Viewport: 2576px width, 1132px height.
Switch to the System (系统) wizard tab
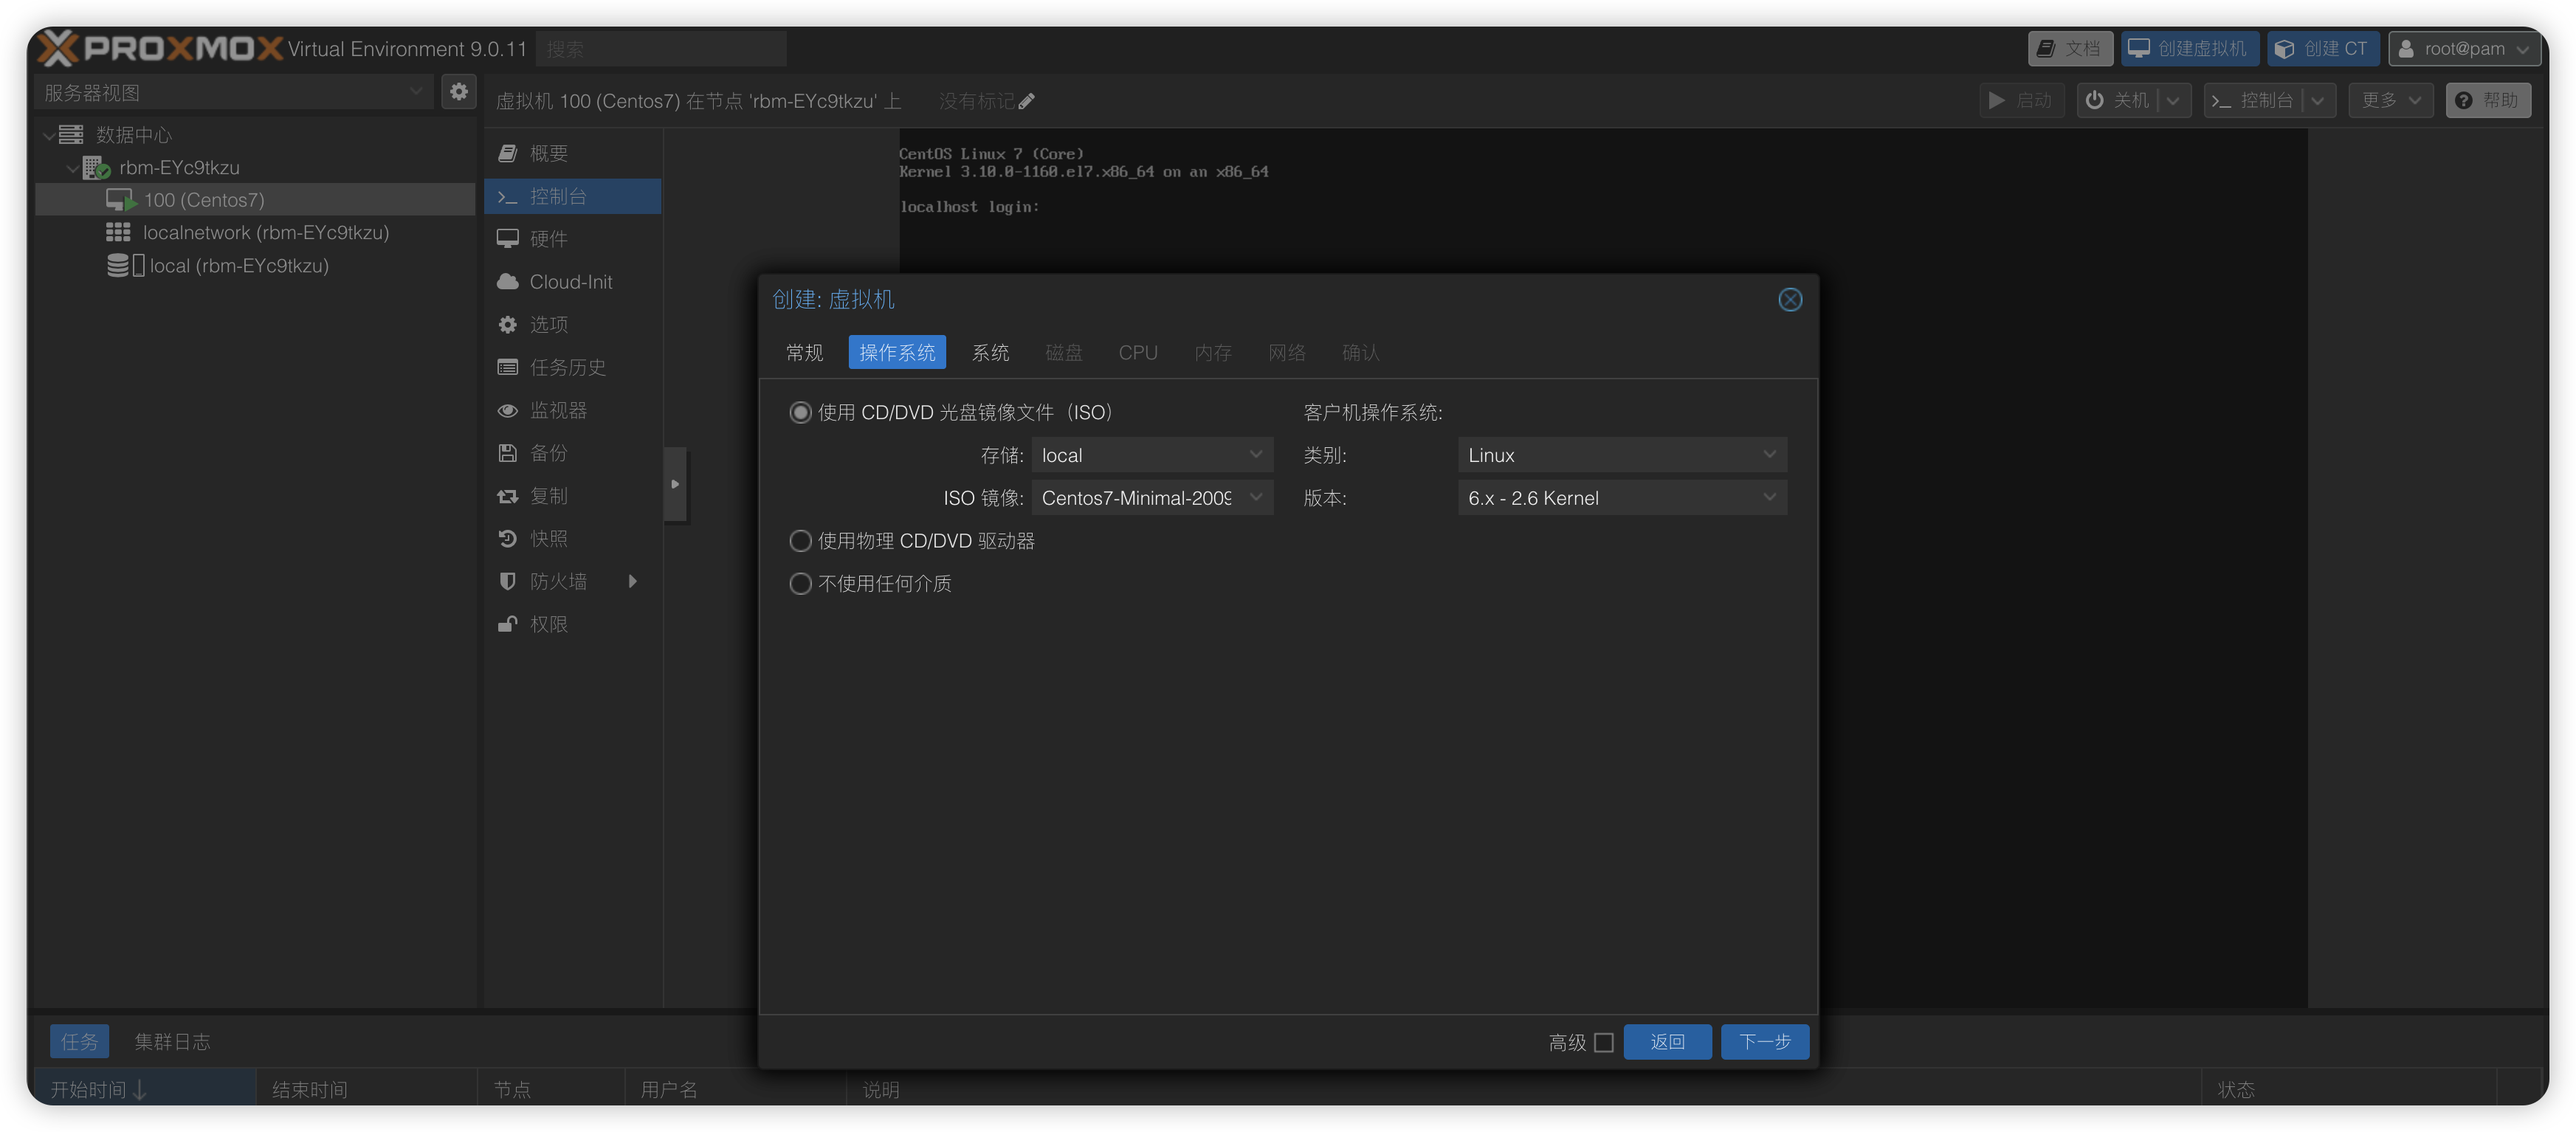[x=990, y=353]
